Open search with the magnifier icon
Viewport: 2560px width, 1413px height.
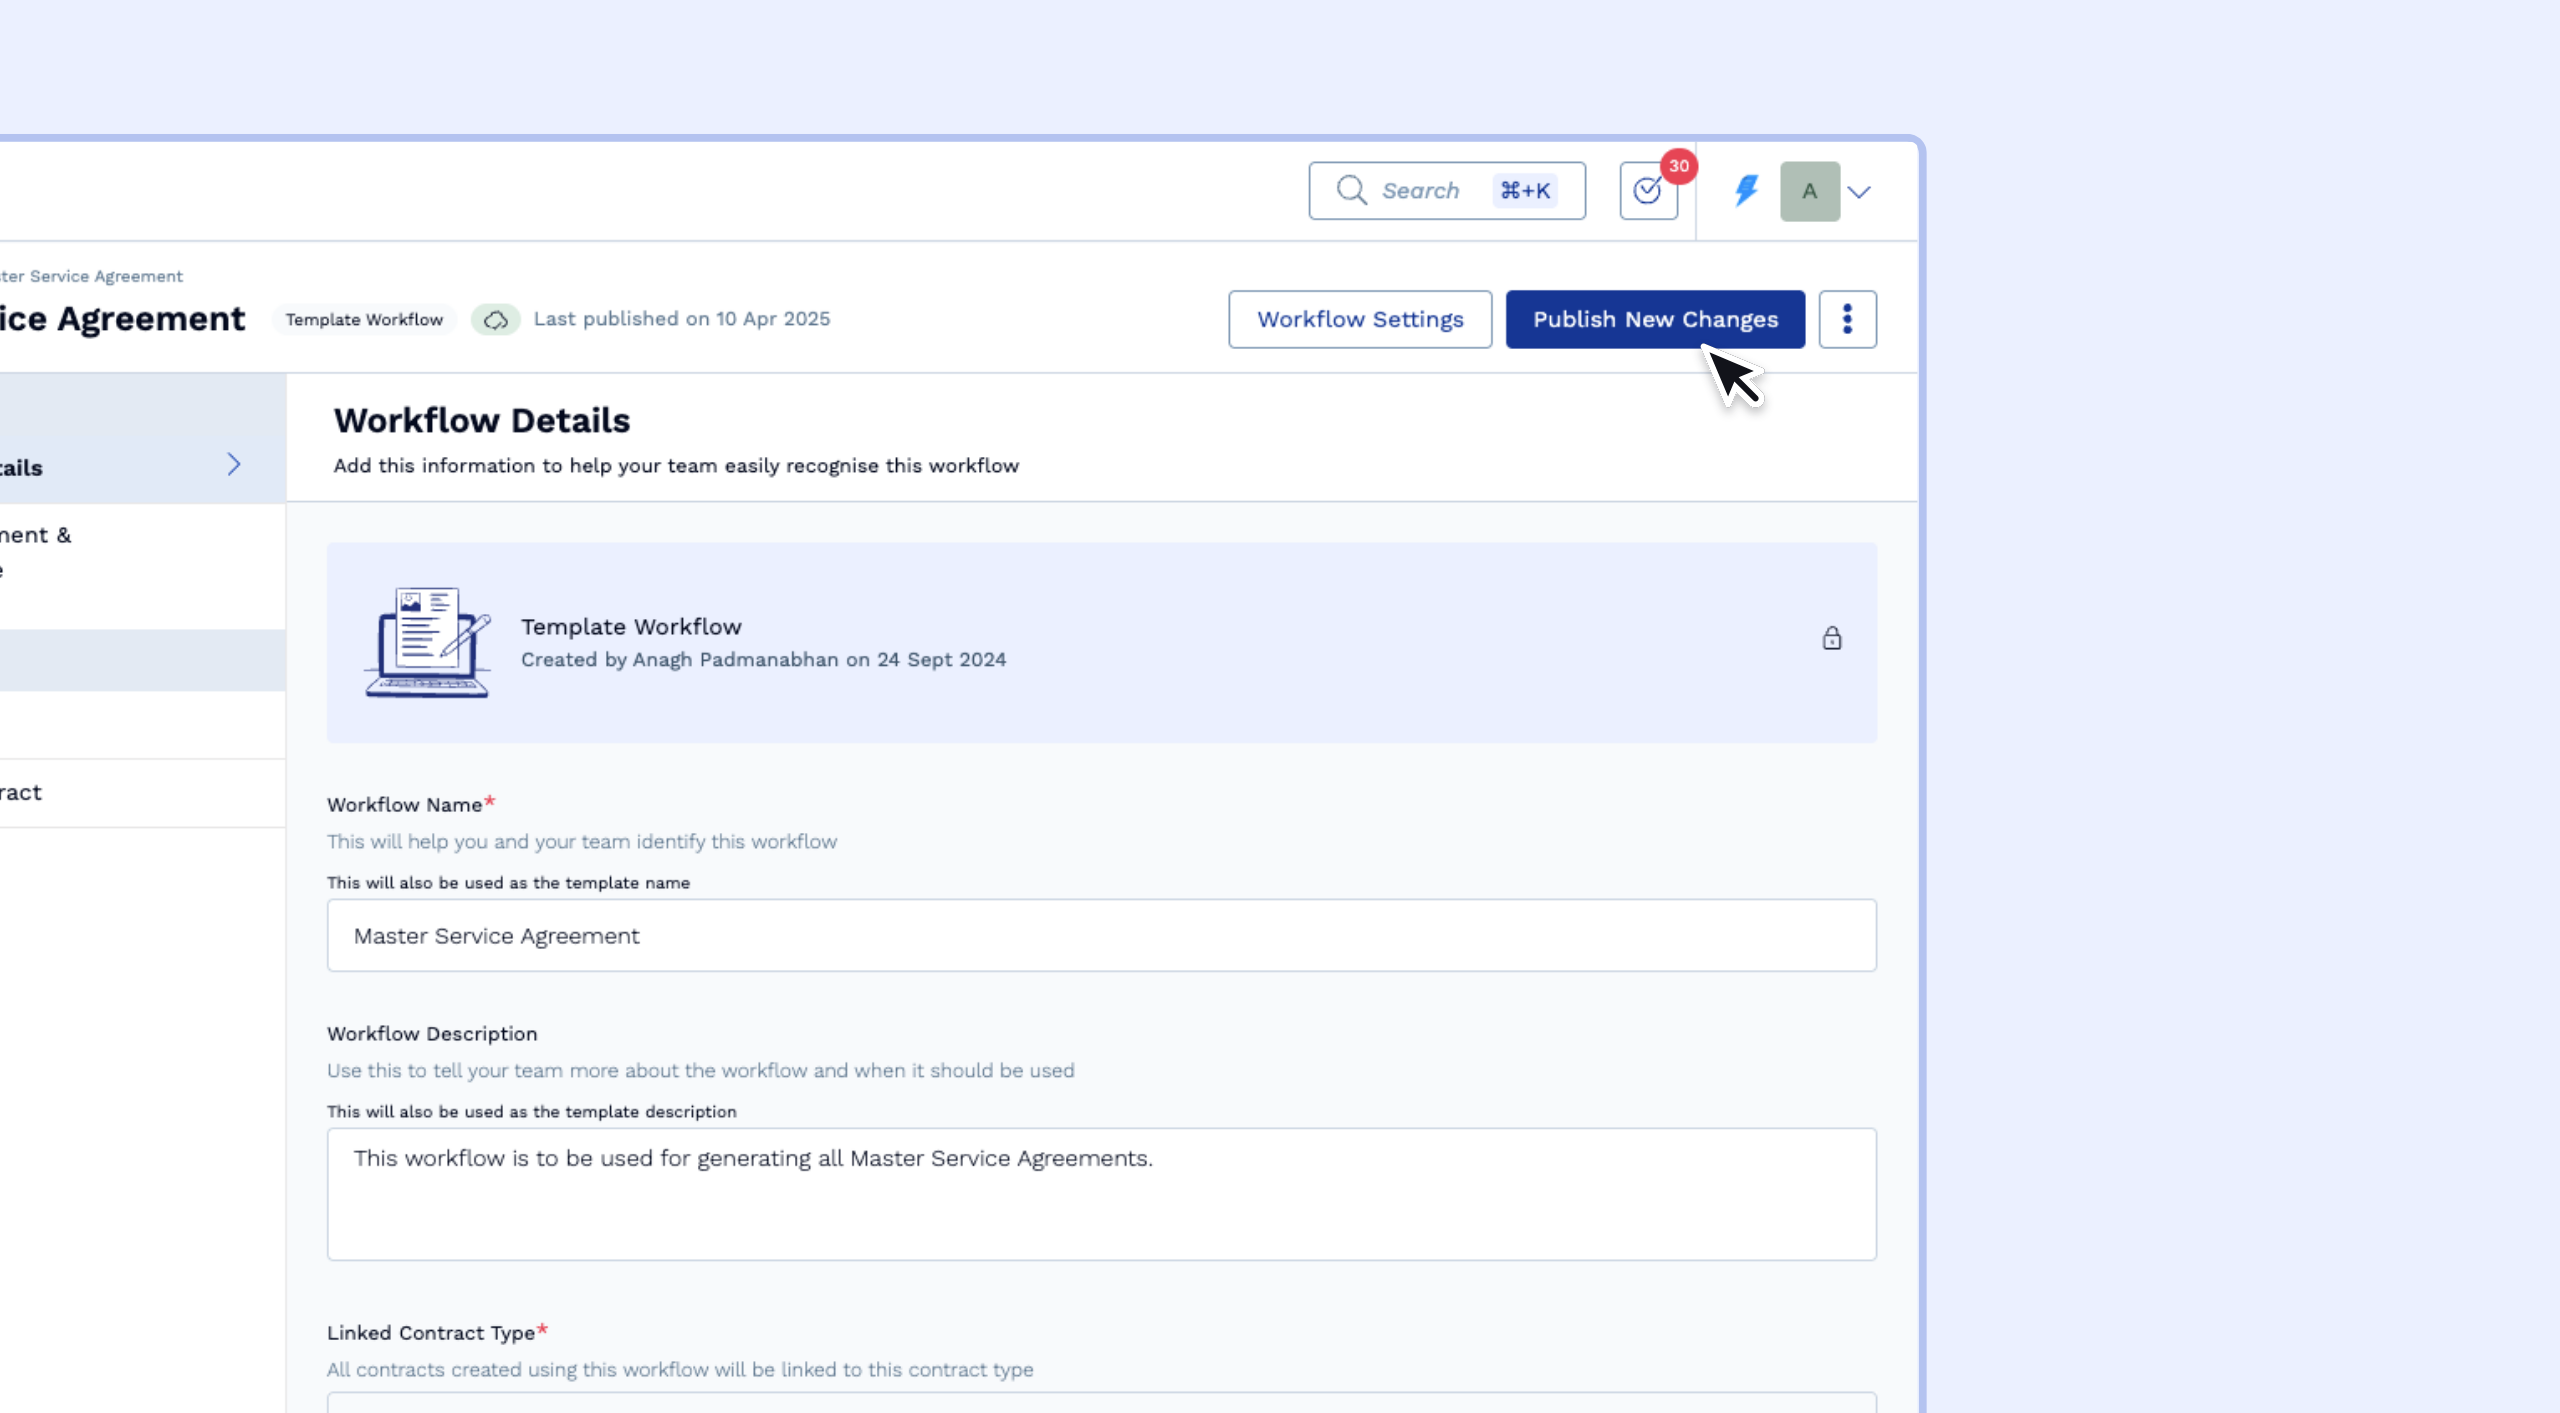click(x=1352, y=190)
